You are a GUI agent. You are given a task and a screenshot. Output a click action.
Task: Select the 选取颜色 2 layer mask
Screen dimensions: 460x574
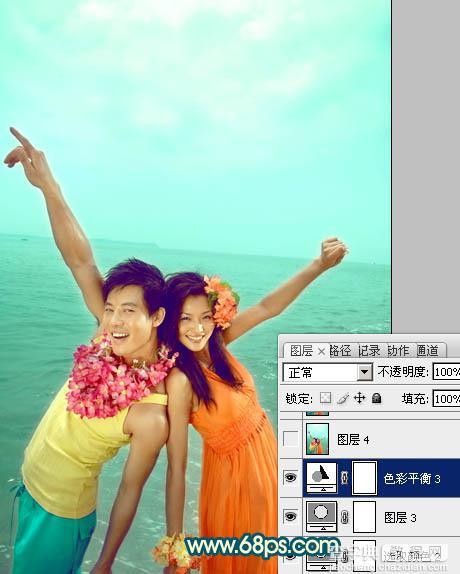click(x=364, y=556)
